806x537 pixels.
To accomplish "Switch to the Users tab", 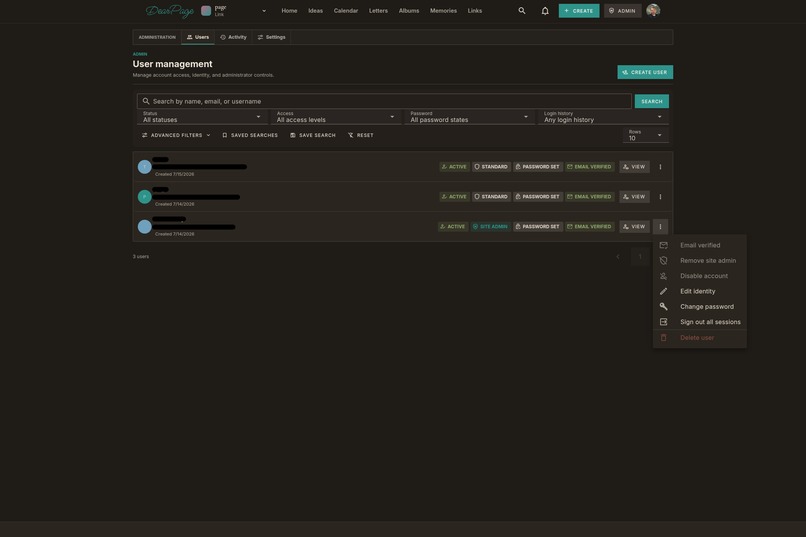I will click(x=198, y=37).
